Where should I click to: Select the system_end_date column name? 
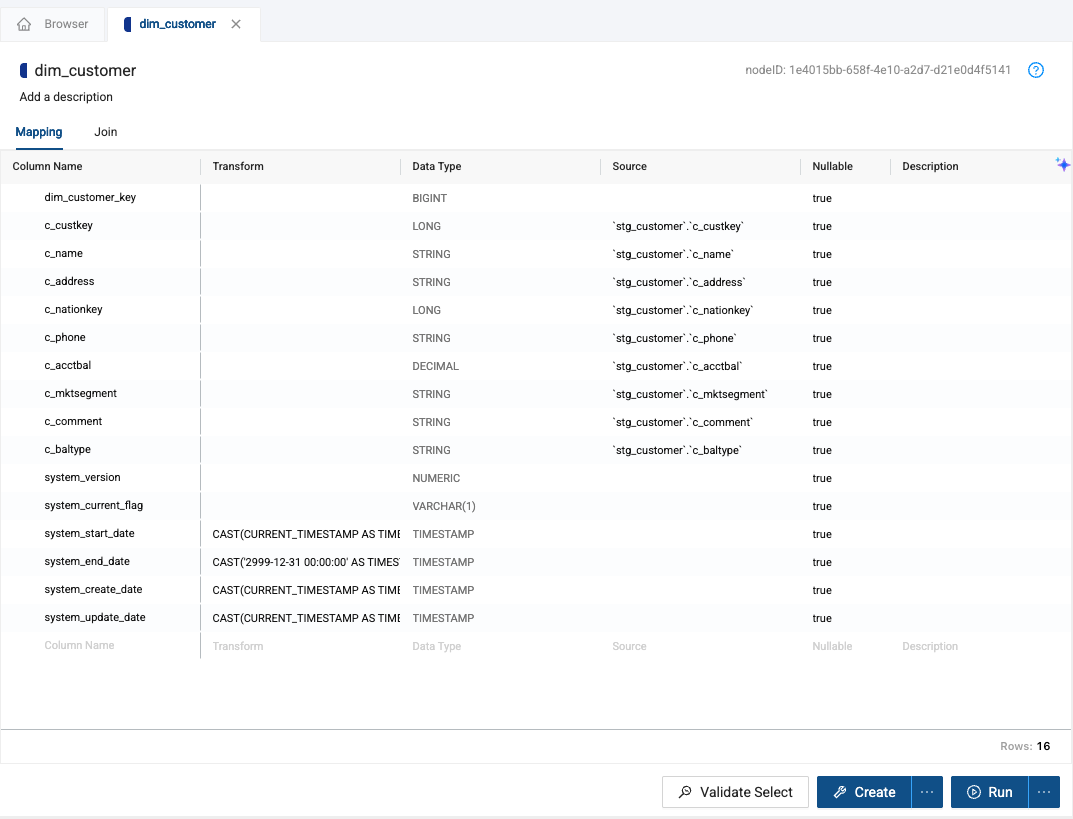(87, 562)
